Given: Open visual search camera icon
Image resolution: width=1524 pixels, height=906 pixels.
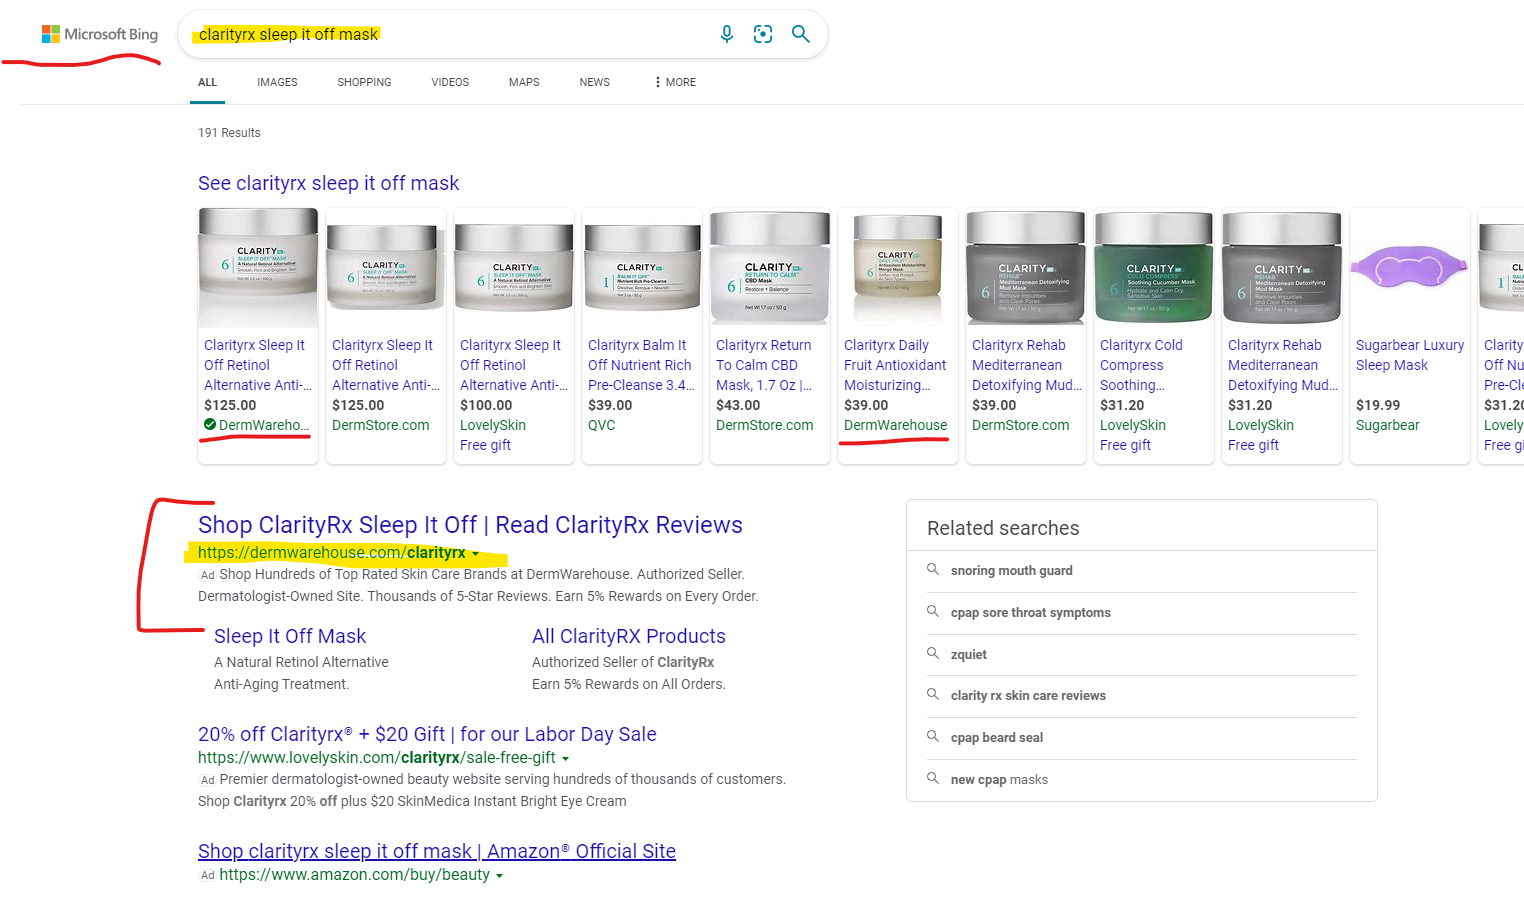Looking at the screenshot, I should pos(763,34).
